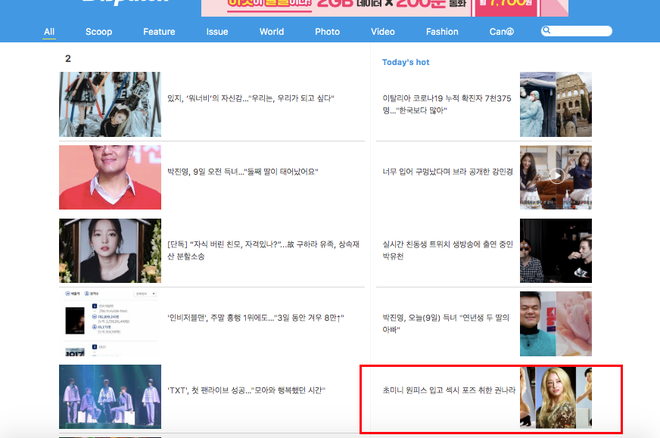Open the Can@ section
This screenshot has height=438, width=660.
501,32
